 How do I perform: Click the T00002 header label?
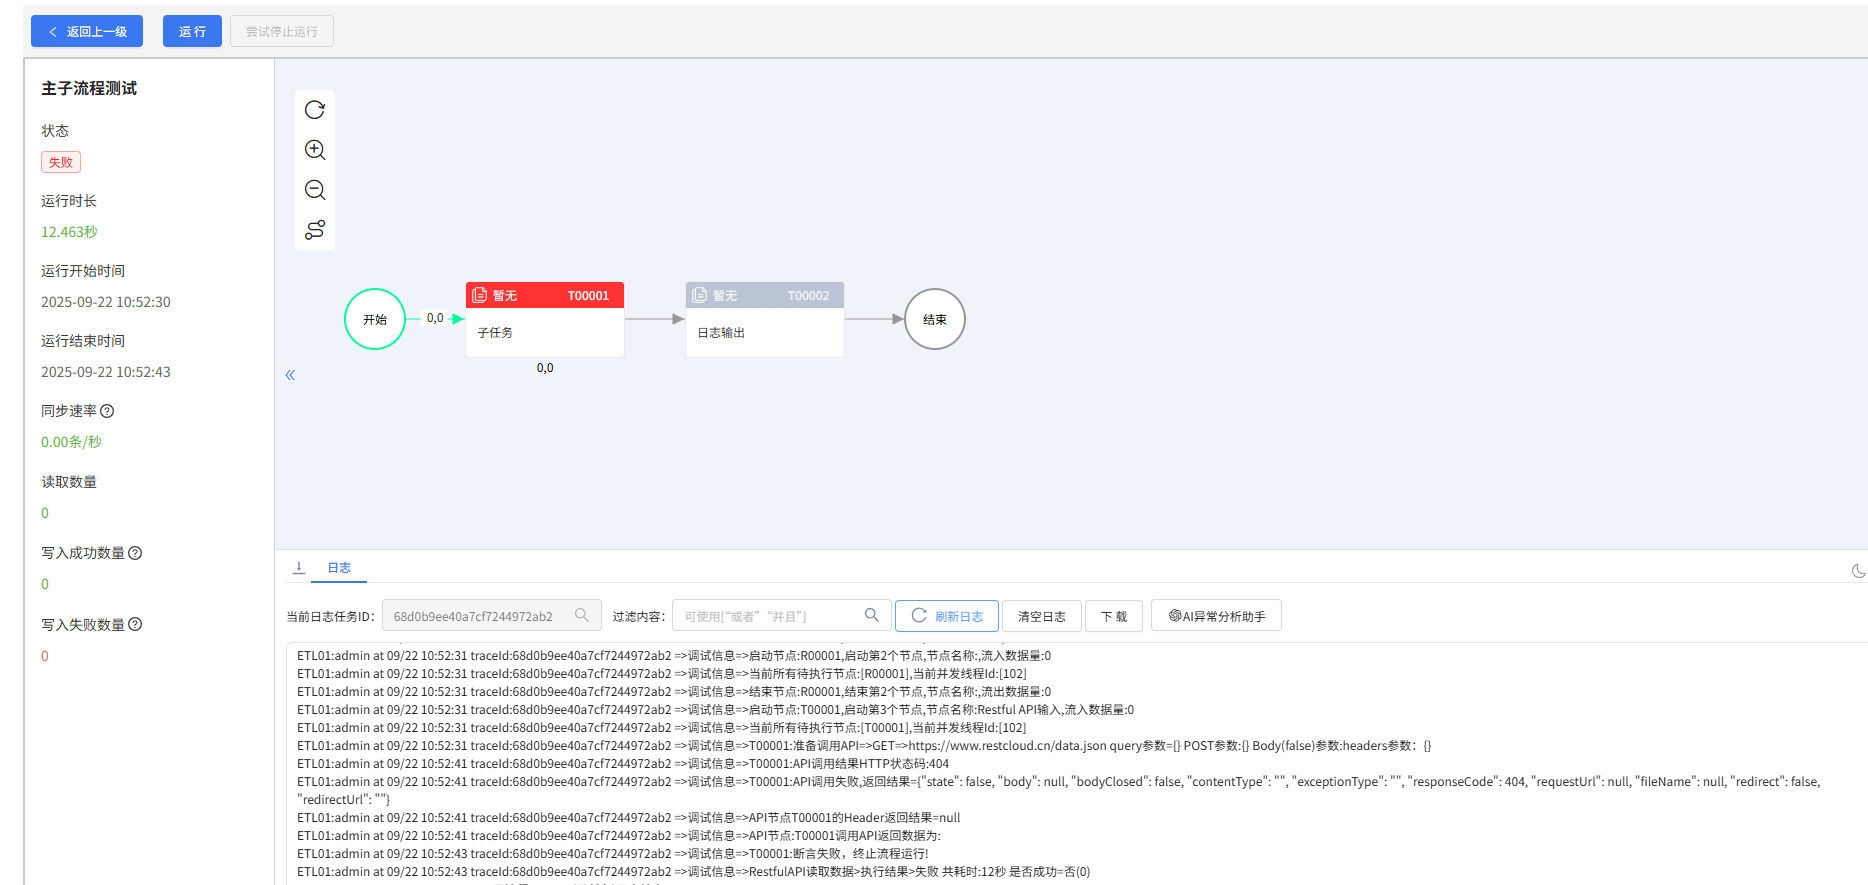[x=808, y=295]
